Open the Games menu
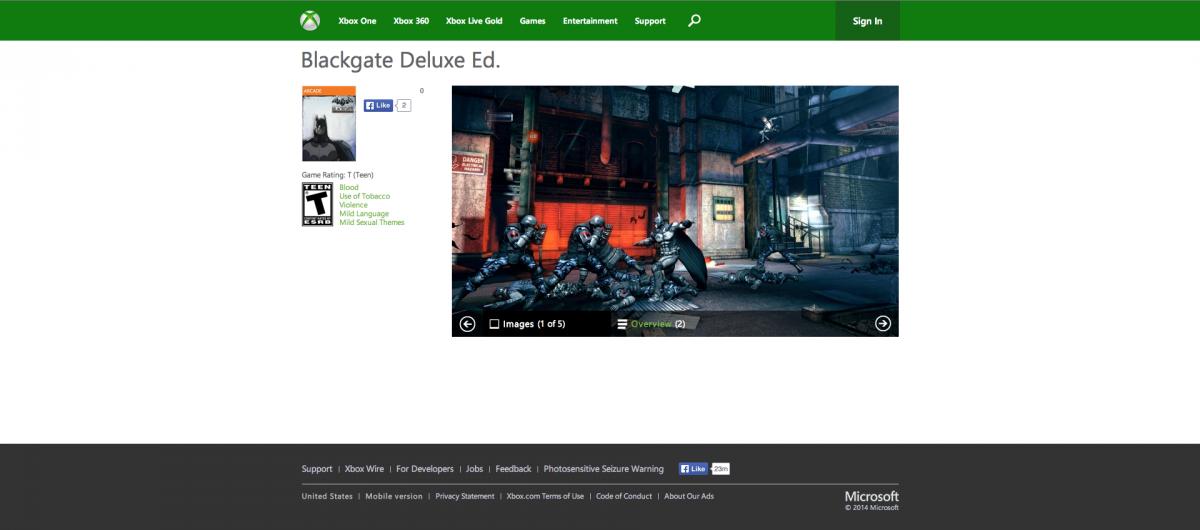1200x530 pixels. point(532,21)
